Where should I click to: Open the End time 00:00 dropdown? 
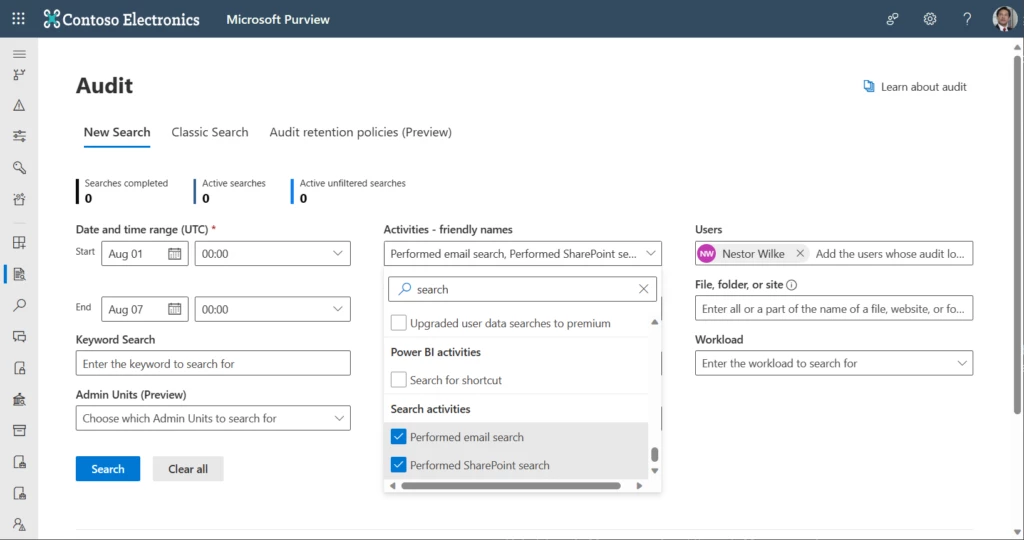272,309
